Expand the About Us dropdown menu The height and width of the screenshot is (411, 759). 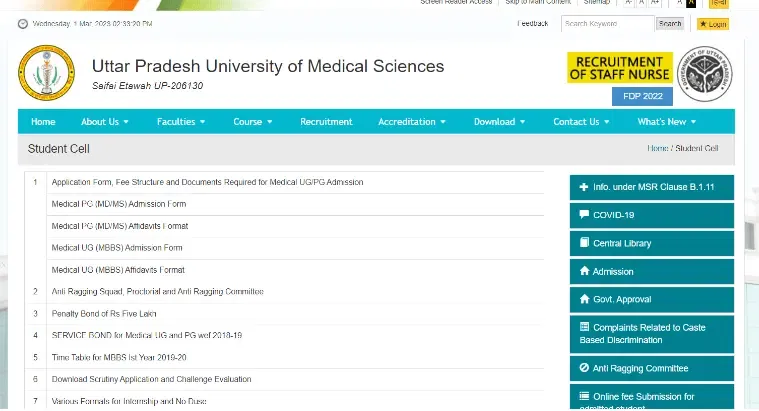tap(106, 122)
